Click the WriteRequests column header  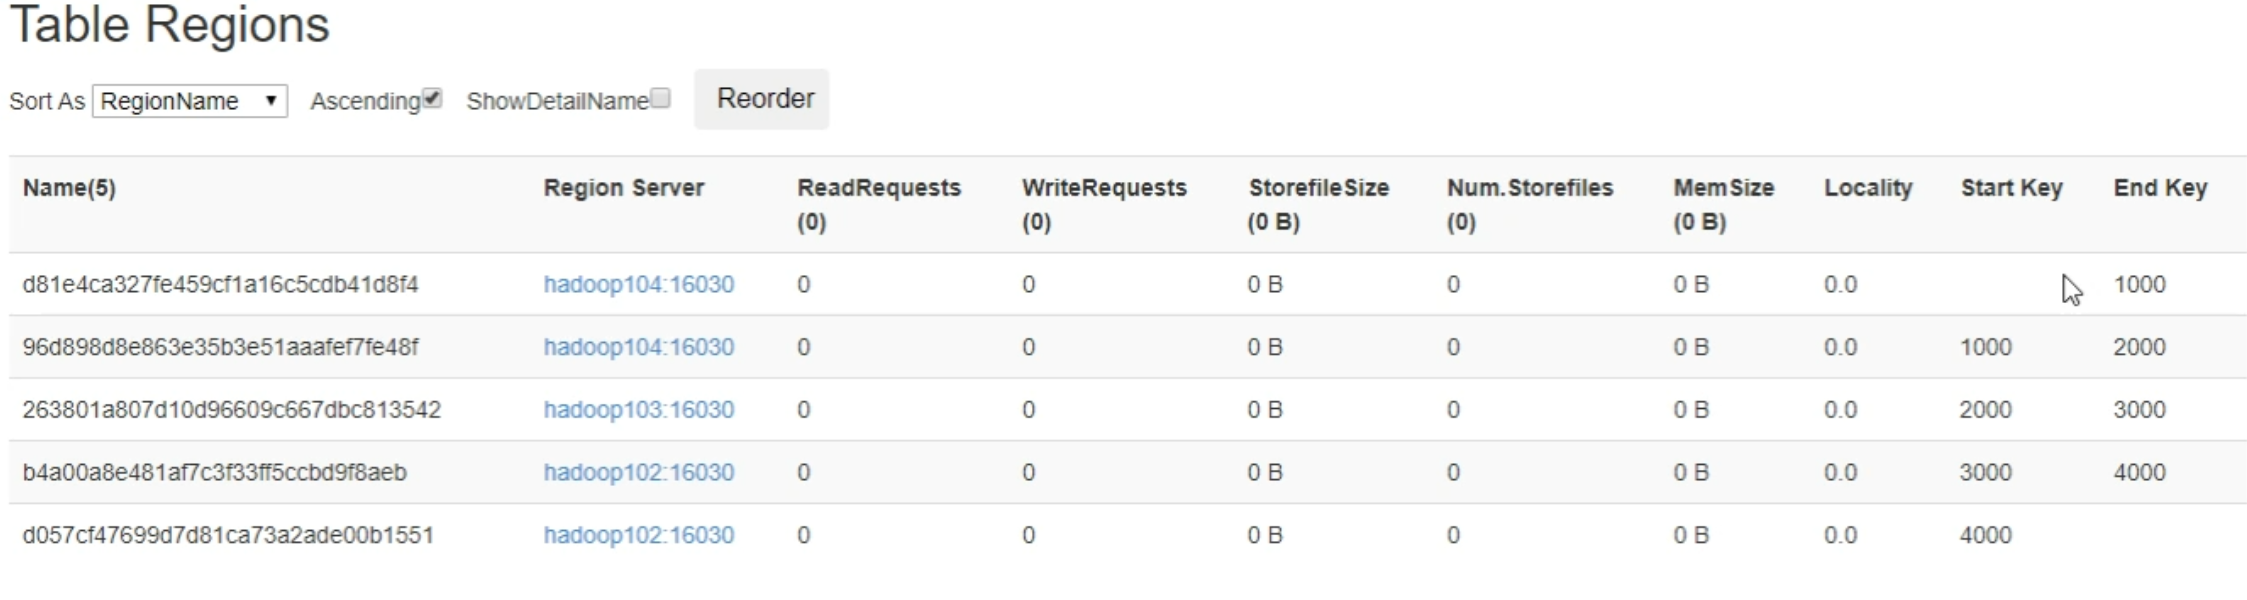pyautogui.click(x=1103, y=188)
